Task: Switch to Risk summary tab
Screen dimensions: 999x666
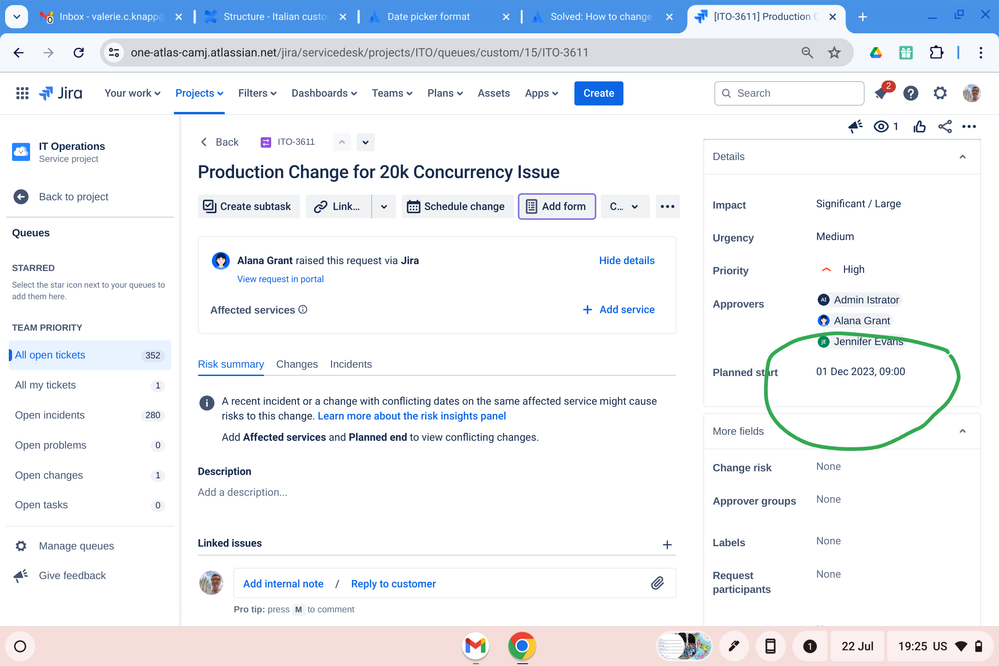Action: point(231,364)
